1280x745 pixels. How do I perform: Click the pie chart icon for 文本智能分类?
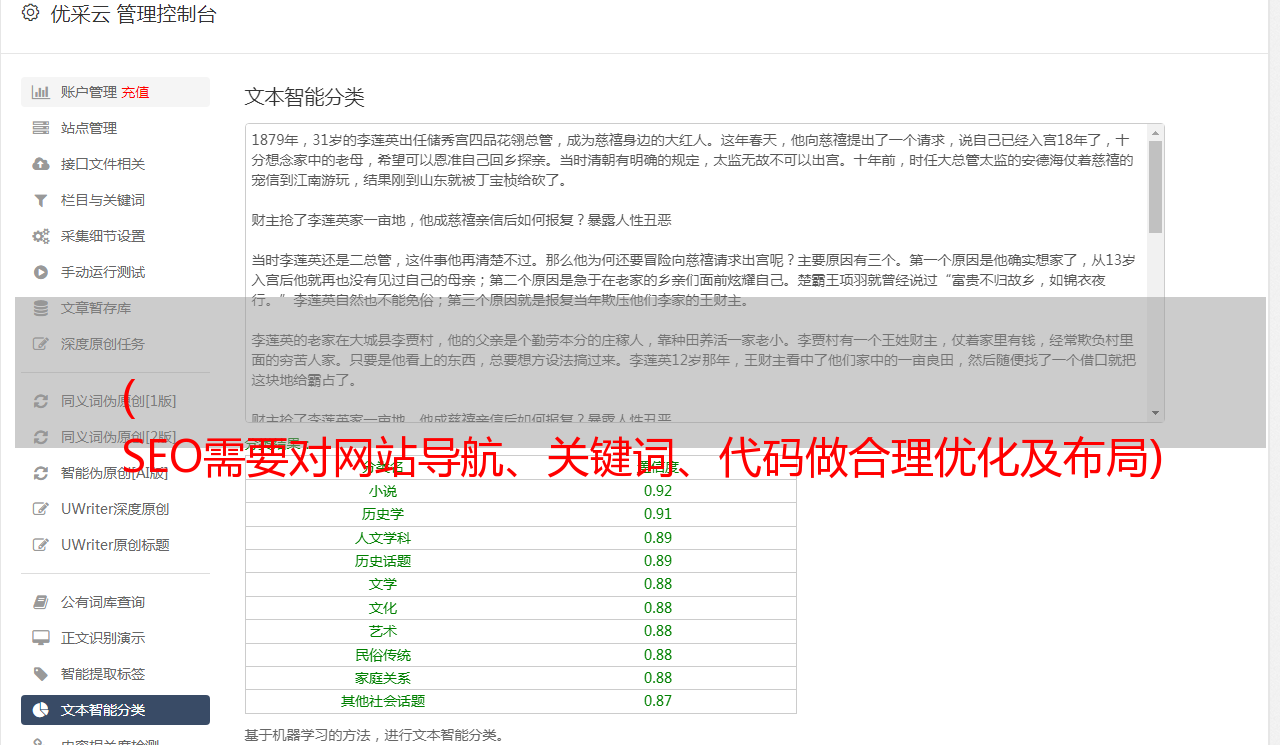tap(40, 710)
